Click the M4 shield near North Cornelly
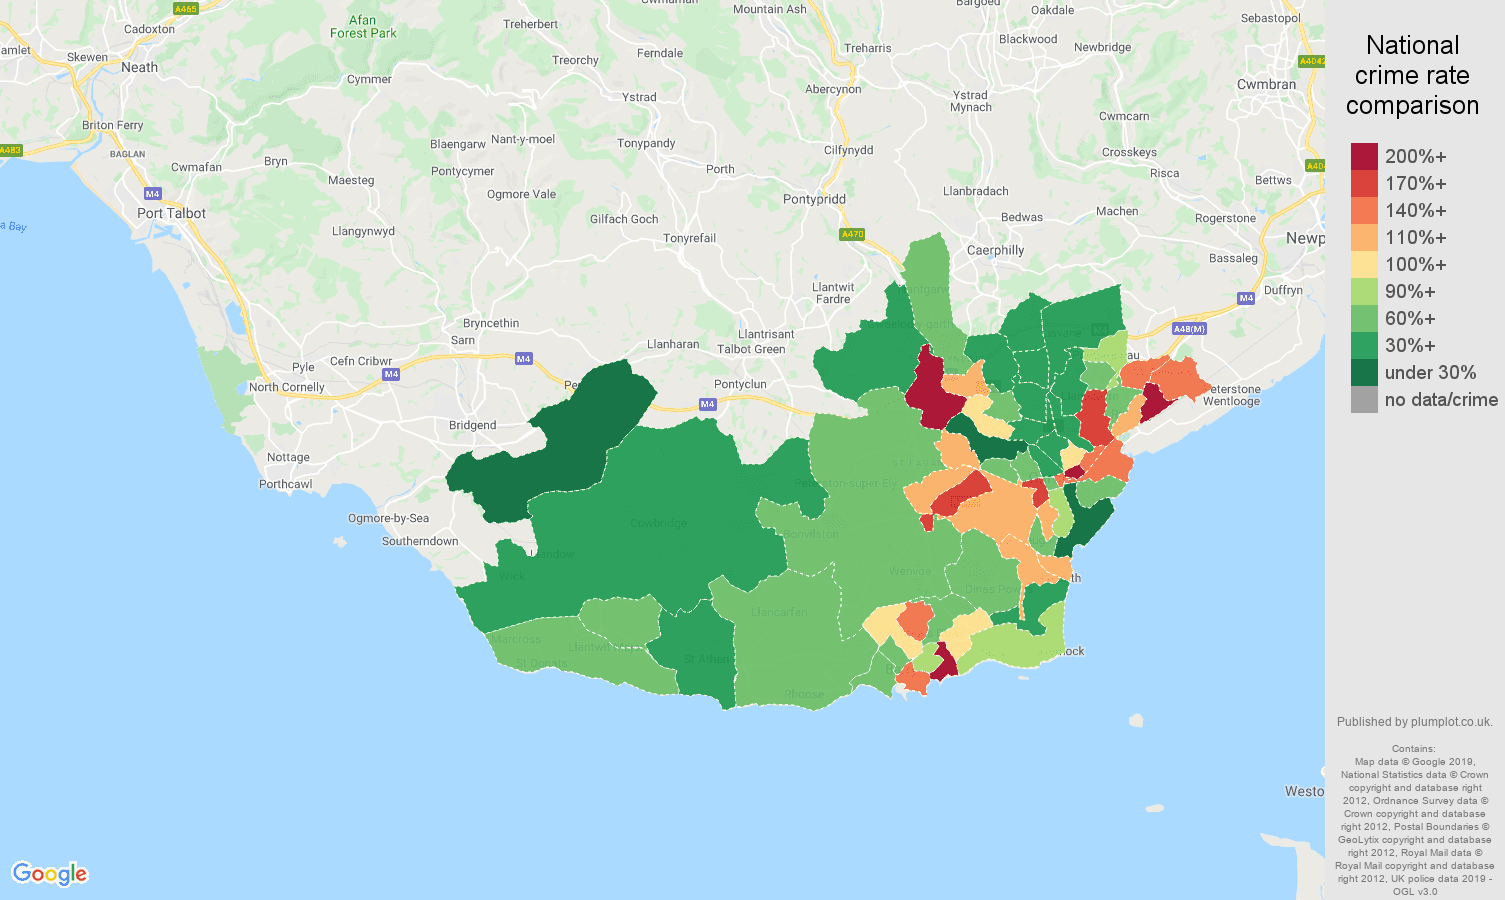Image resolution: width=1505 pixels, height=900 pixels. point(391,374)
